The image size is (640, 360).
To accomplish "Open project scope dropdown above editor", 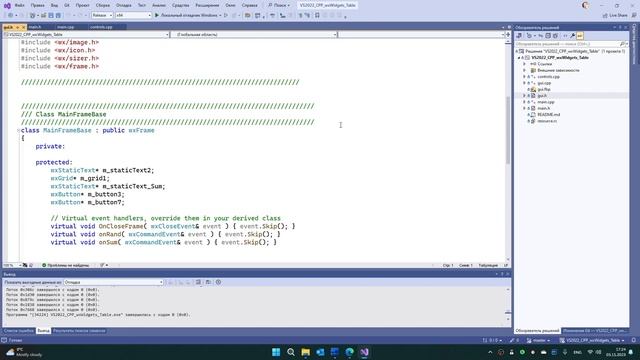I will pos(86,35).
